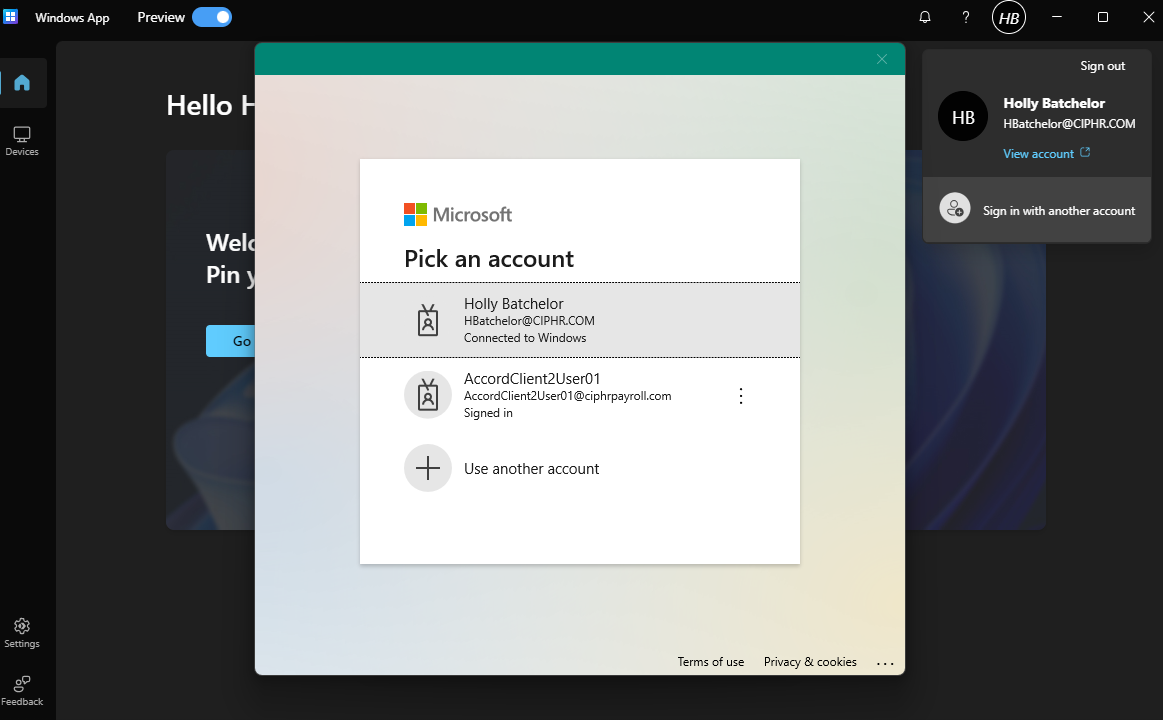Click the external link icon beside View account
The height and width of the screenshot is (720, 1163).
1085,152
